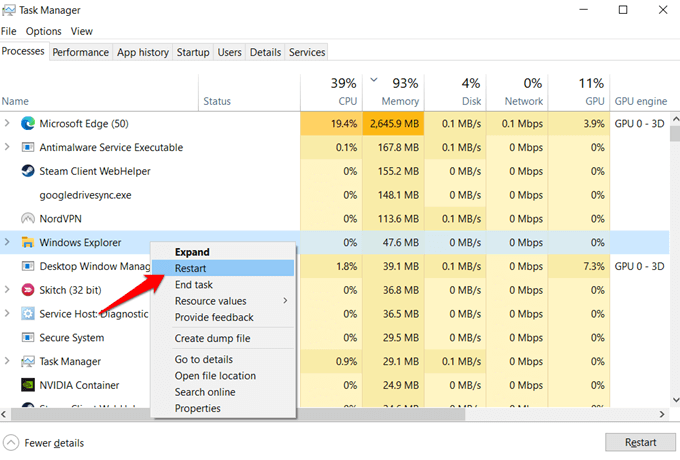Click the horizontal scrollbar thumb
This screenshot has width=680, height=460.
point(238,414)
